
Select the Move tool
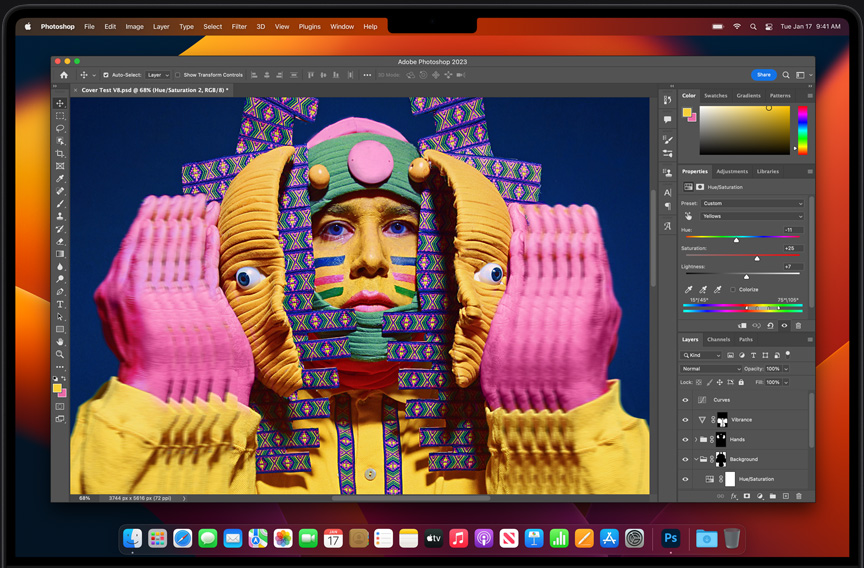click(x=60, y=104)
